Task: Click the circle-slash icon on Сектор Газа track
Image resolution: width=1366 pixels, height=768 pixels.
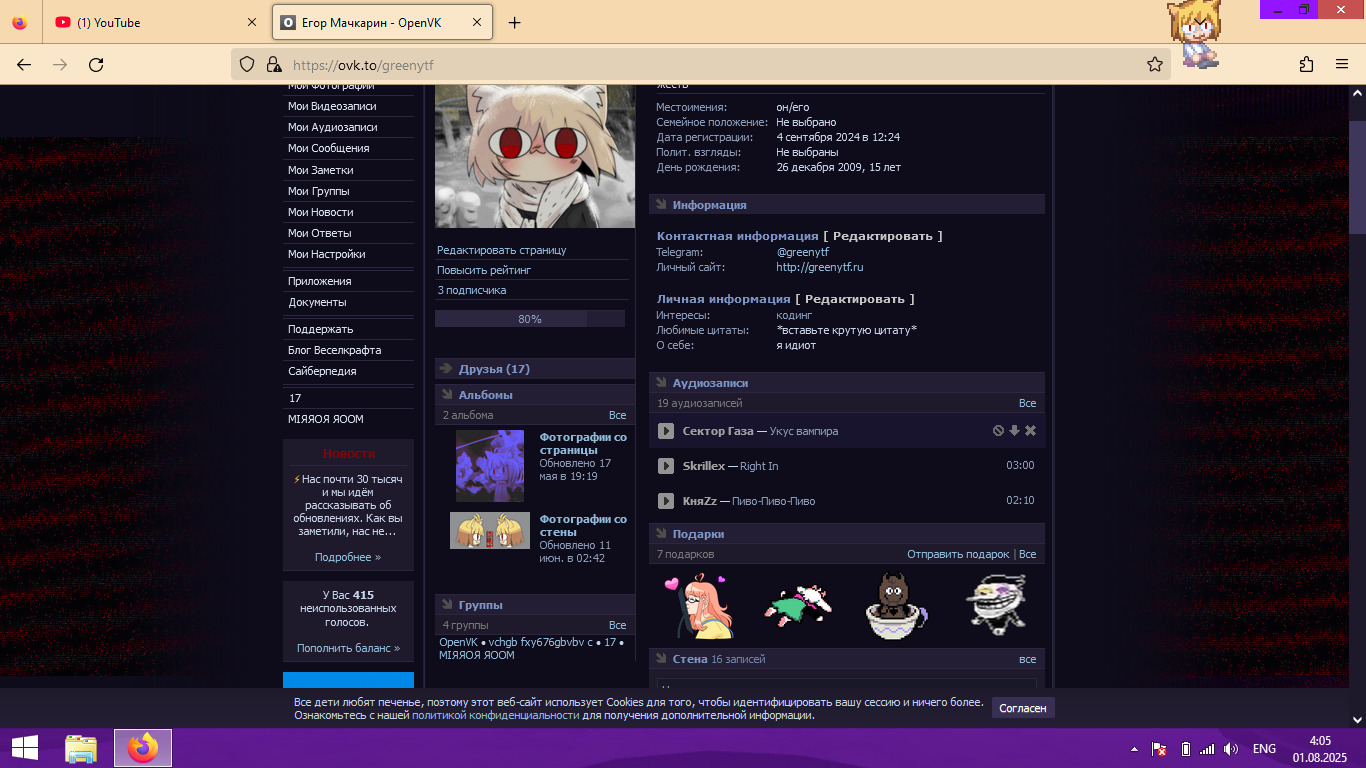Action: pyautogui.click(x=998, y=431)
